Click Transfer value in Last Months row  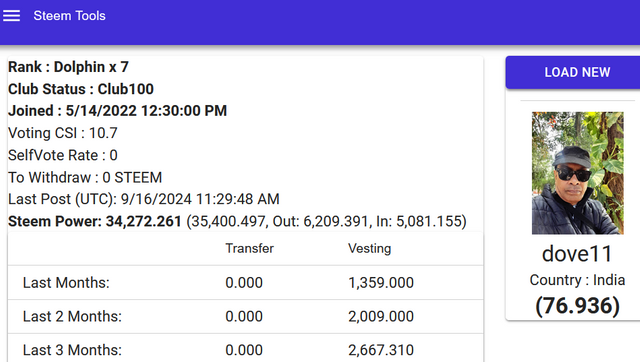pos(244,282)
